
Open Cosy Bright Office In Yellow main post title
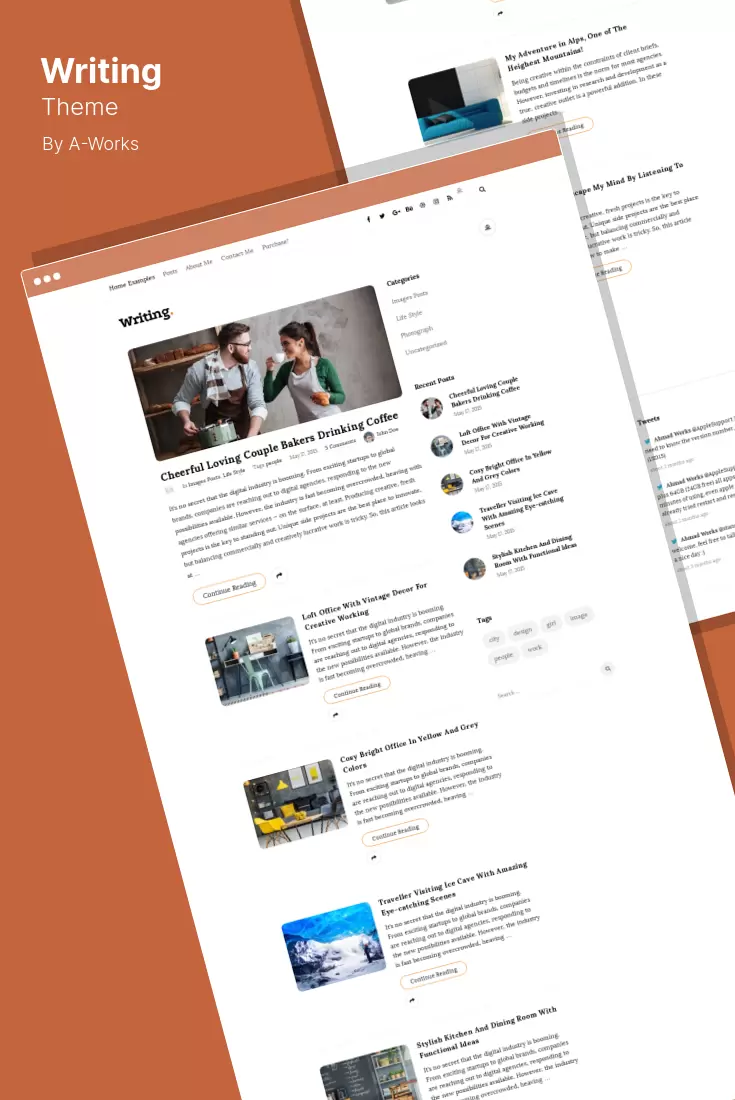[410, 748]
